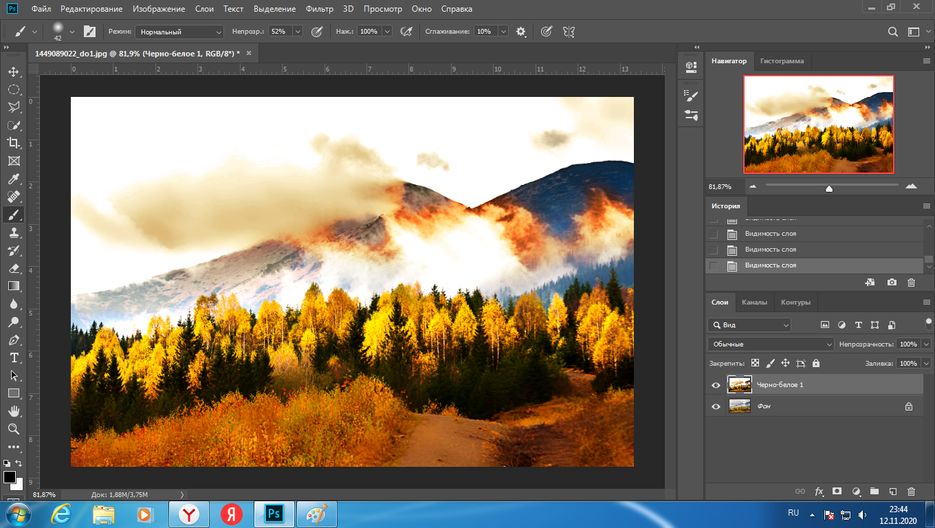935x528 pixels.
Task: Open layer blend mode Обычные dropdown
Action: tap(770, 344)
